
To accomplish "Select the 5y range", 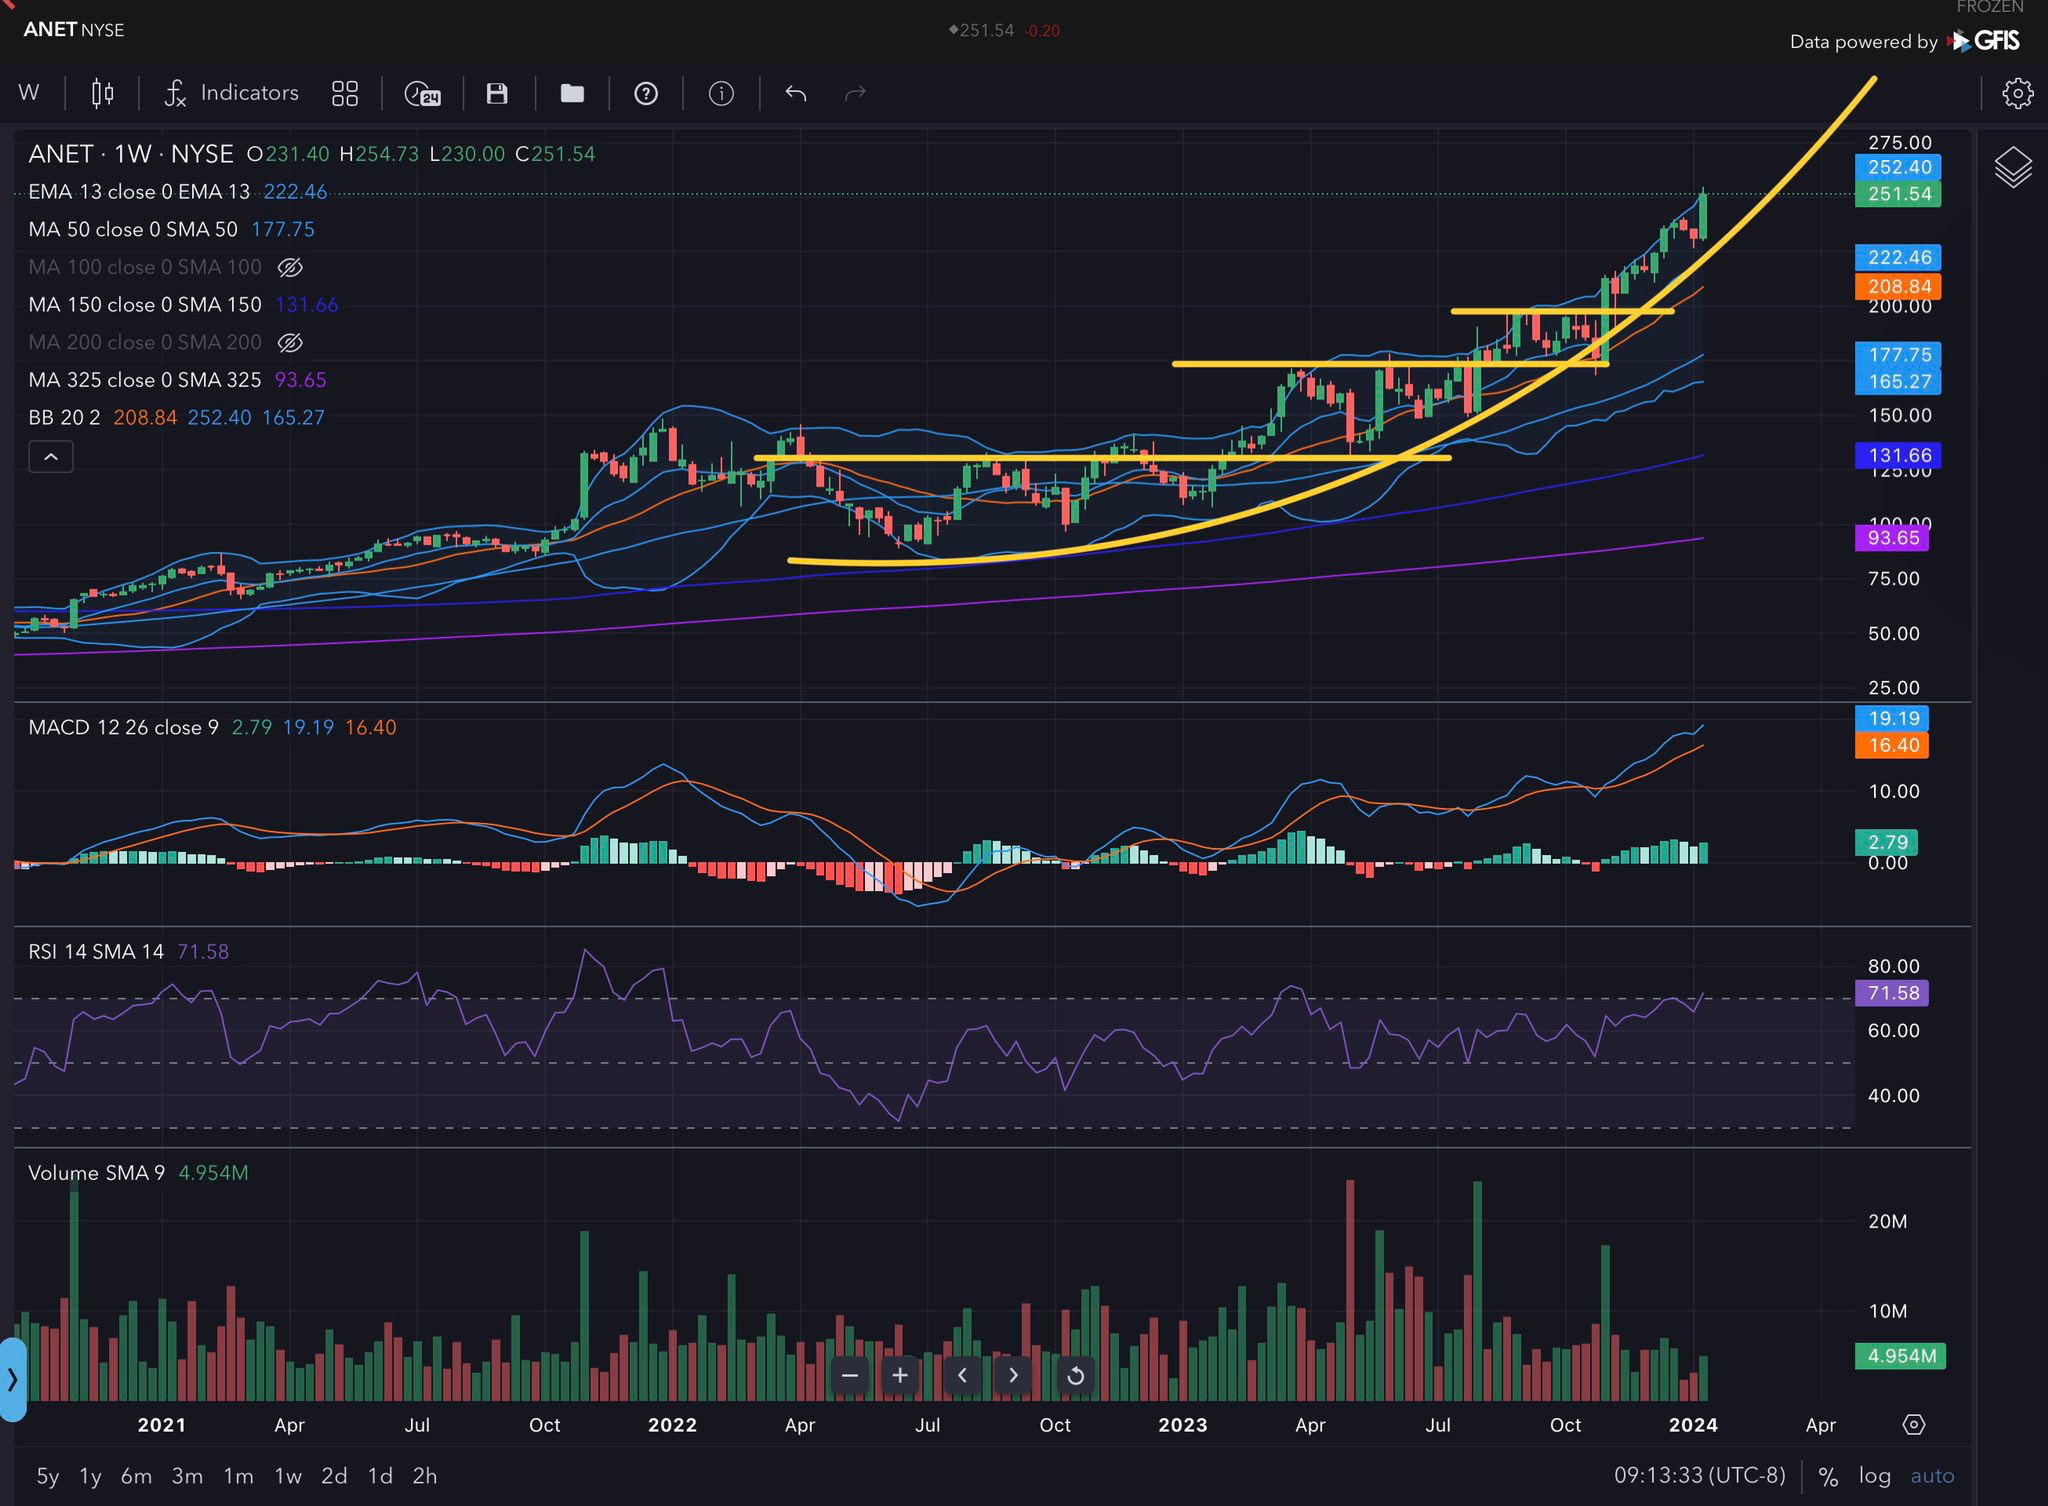I will pos(48,1476).
